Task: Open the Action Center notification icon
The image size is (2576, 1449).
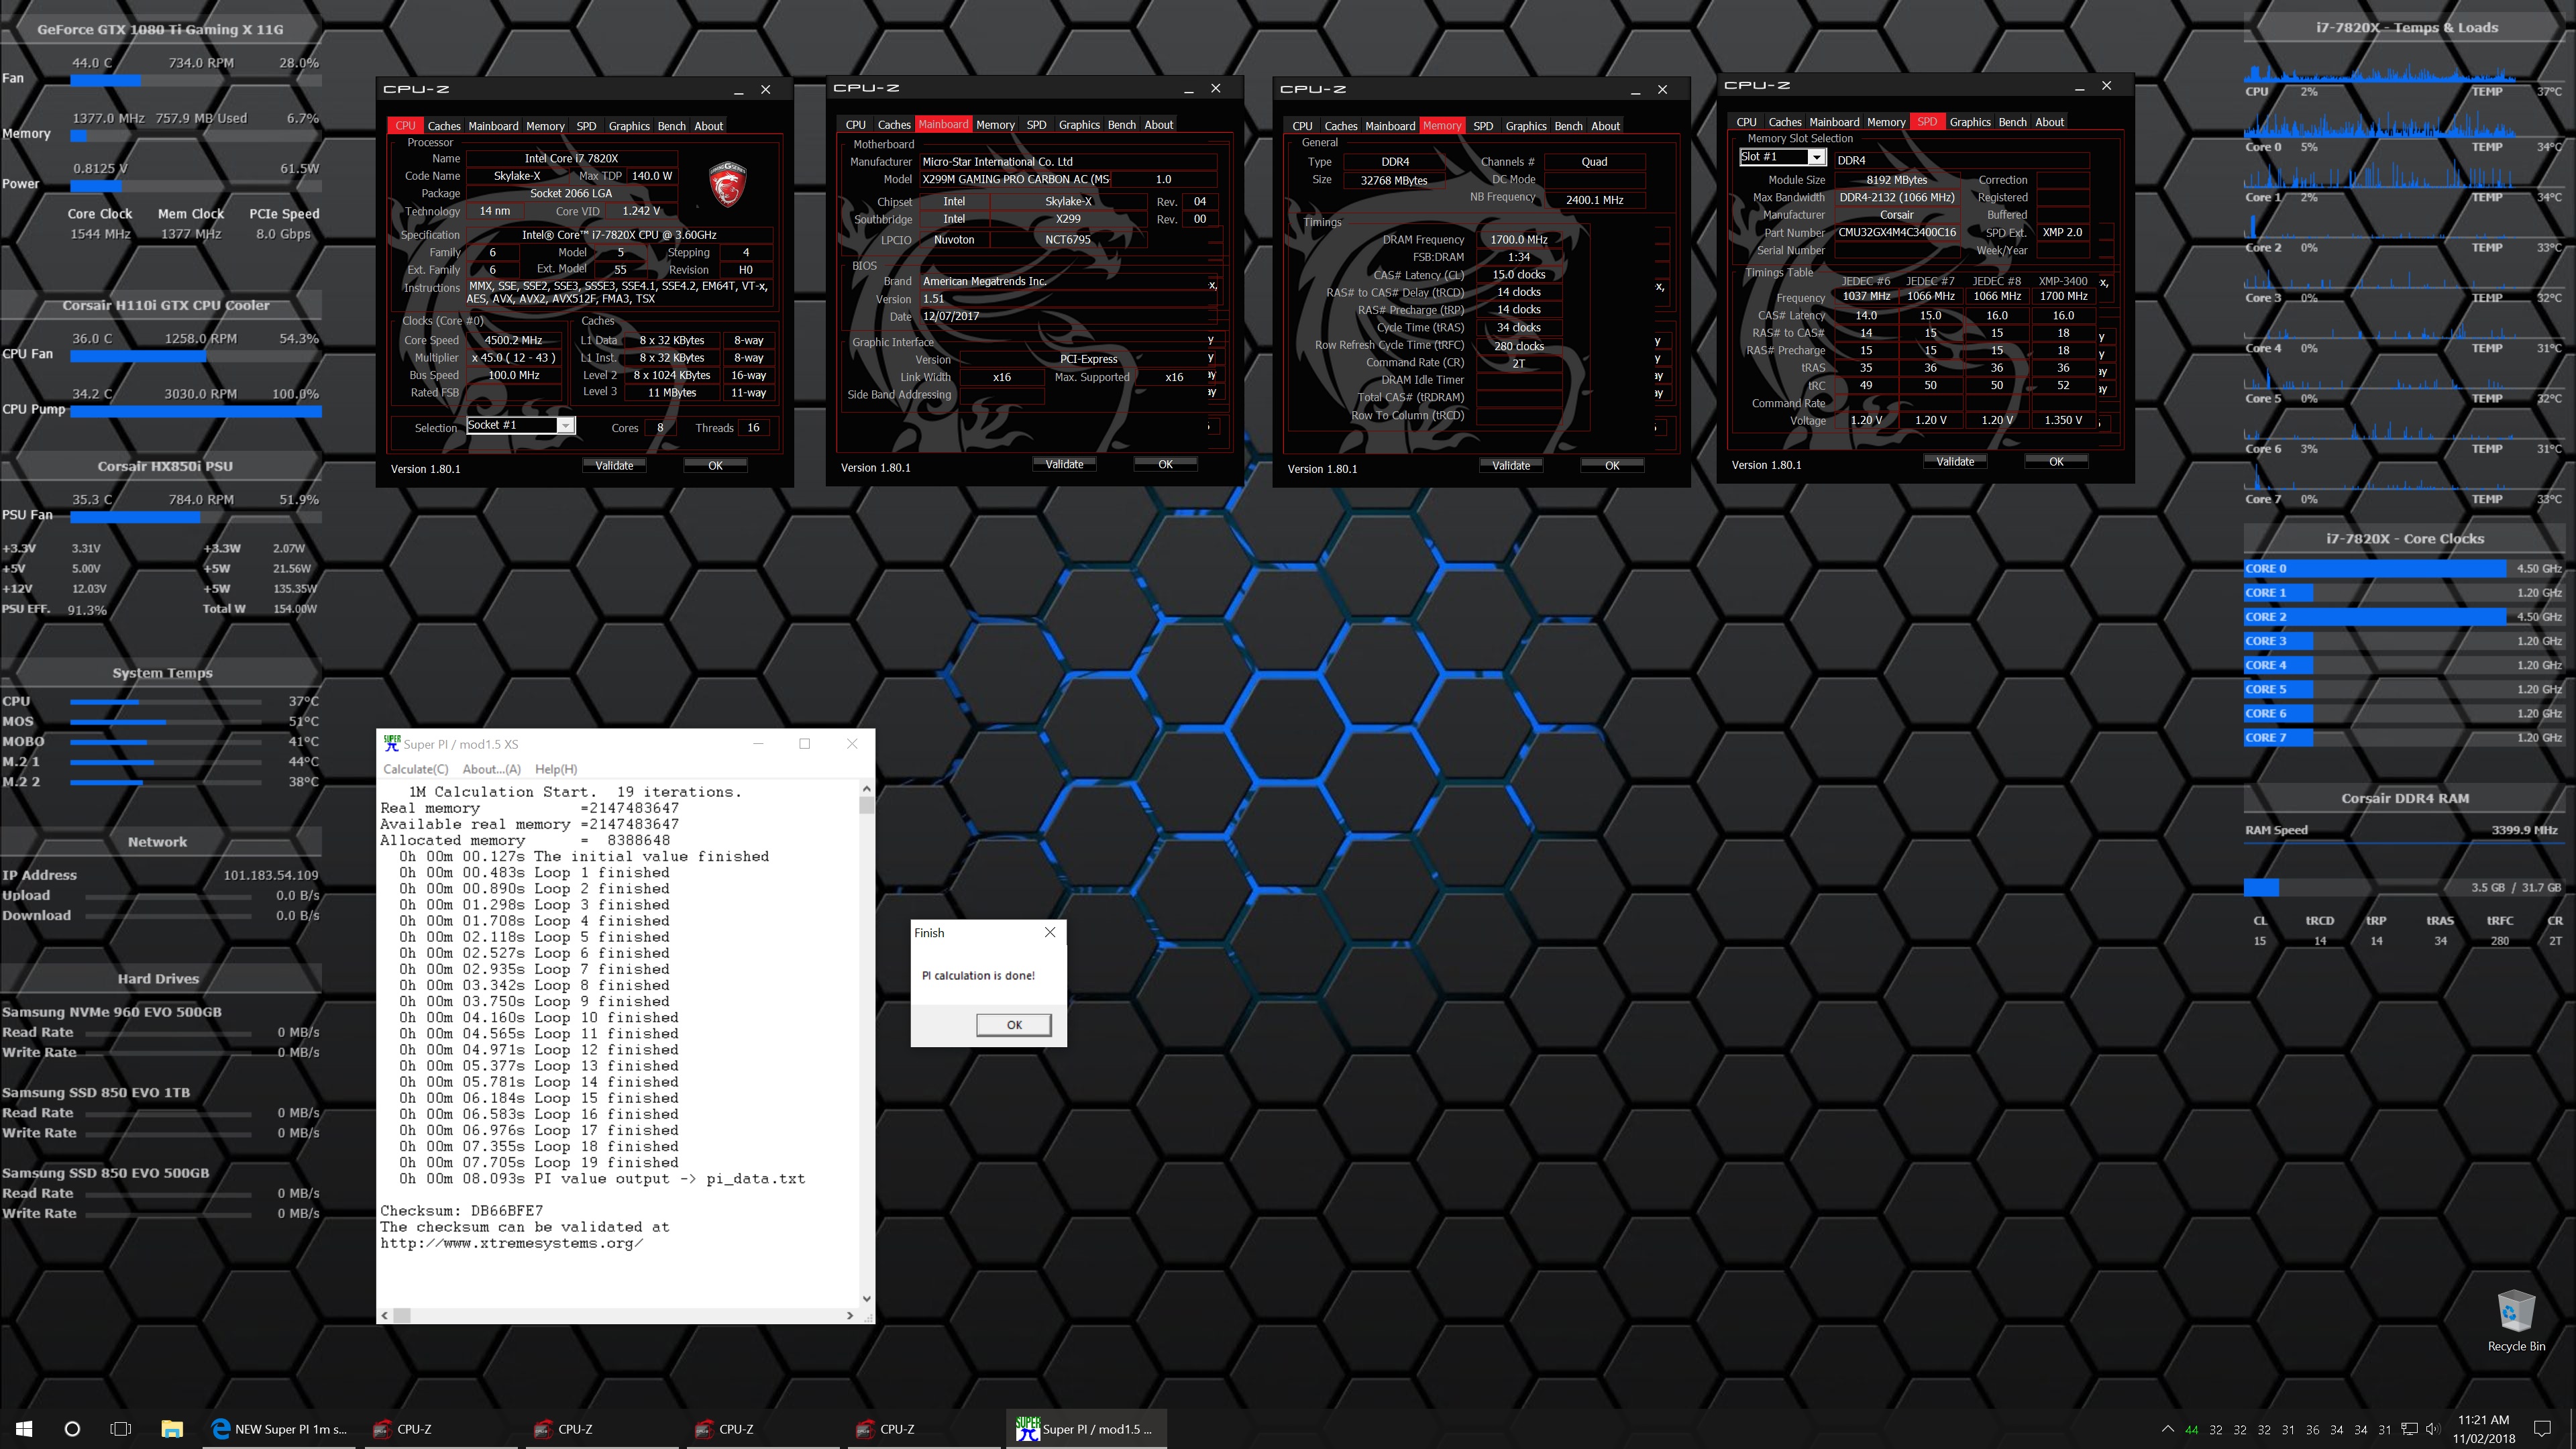Action: [x=2543, y=1429]
